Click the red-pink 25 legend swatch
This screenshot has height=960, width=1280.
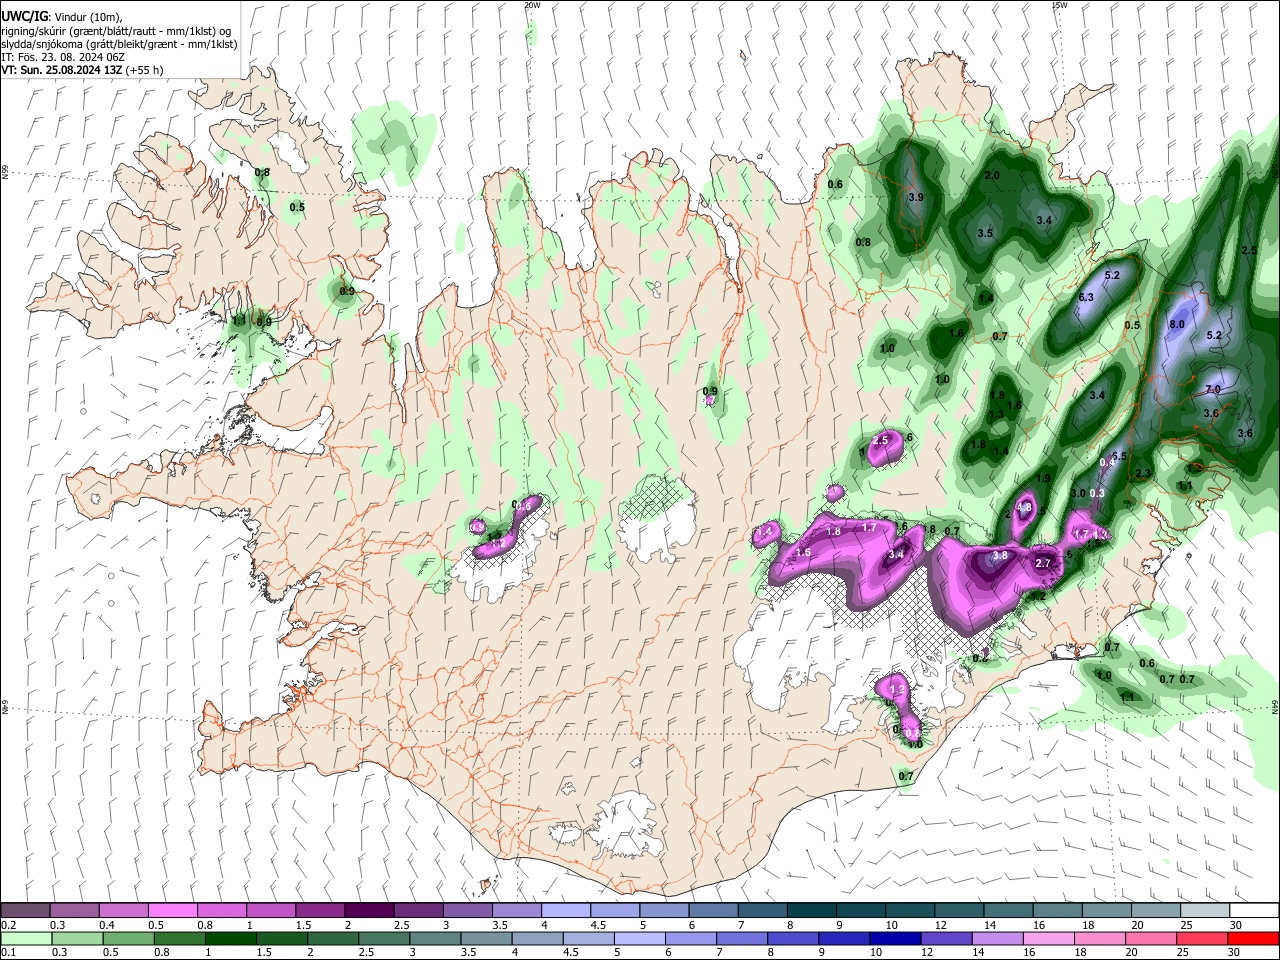pyautogui.click(x=1203, y=938)
